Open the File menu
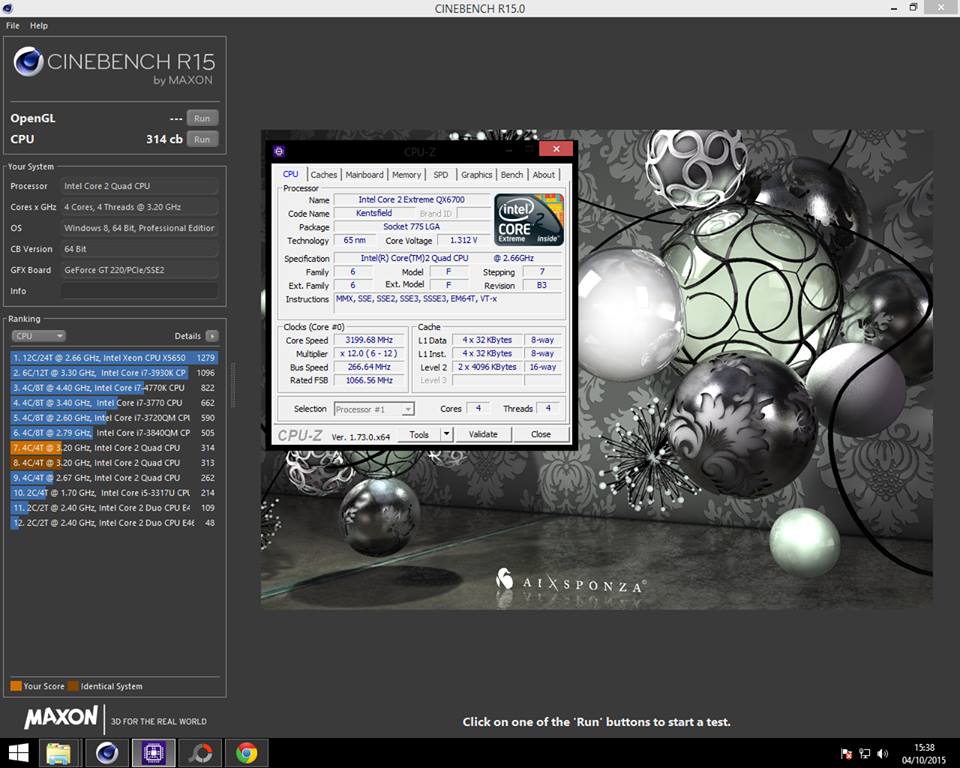Image resolution: width=960 pixels, height=768 pixels. (12, 26)
